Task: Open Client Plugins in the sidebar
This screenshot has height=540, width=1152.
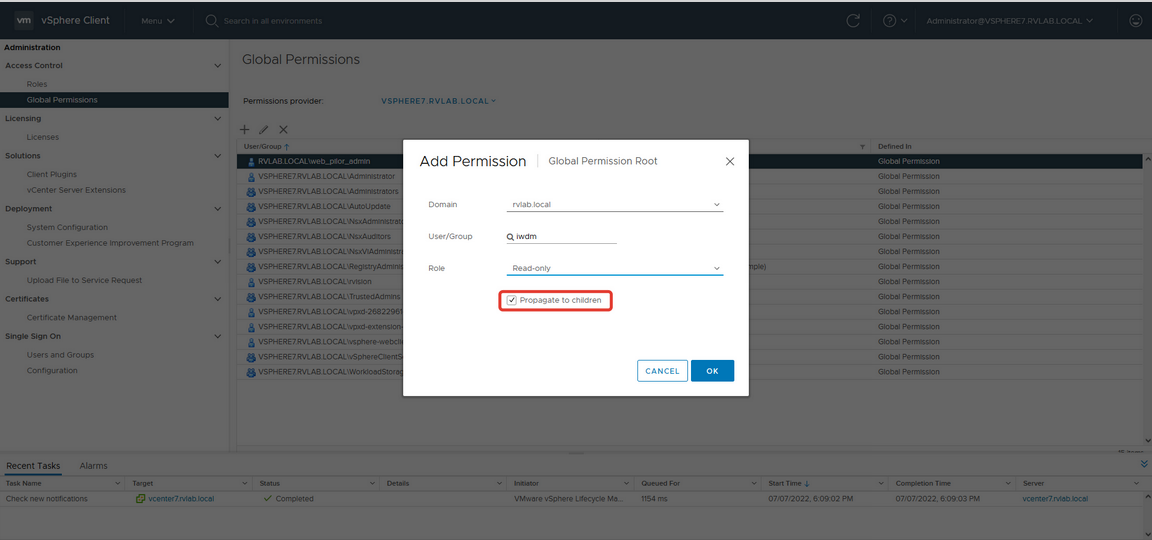Action: point(51,174)
